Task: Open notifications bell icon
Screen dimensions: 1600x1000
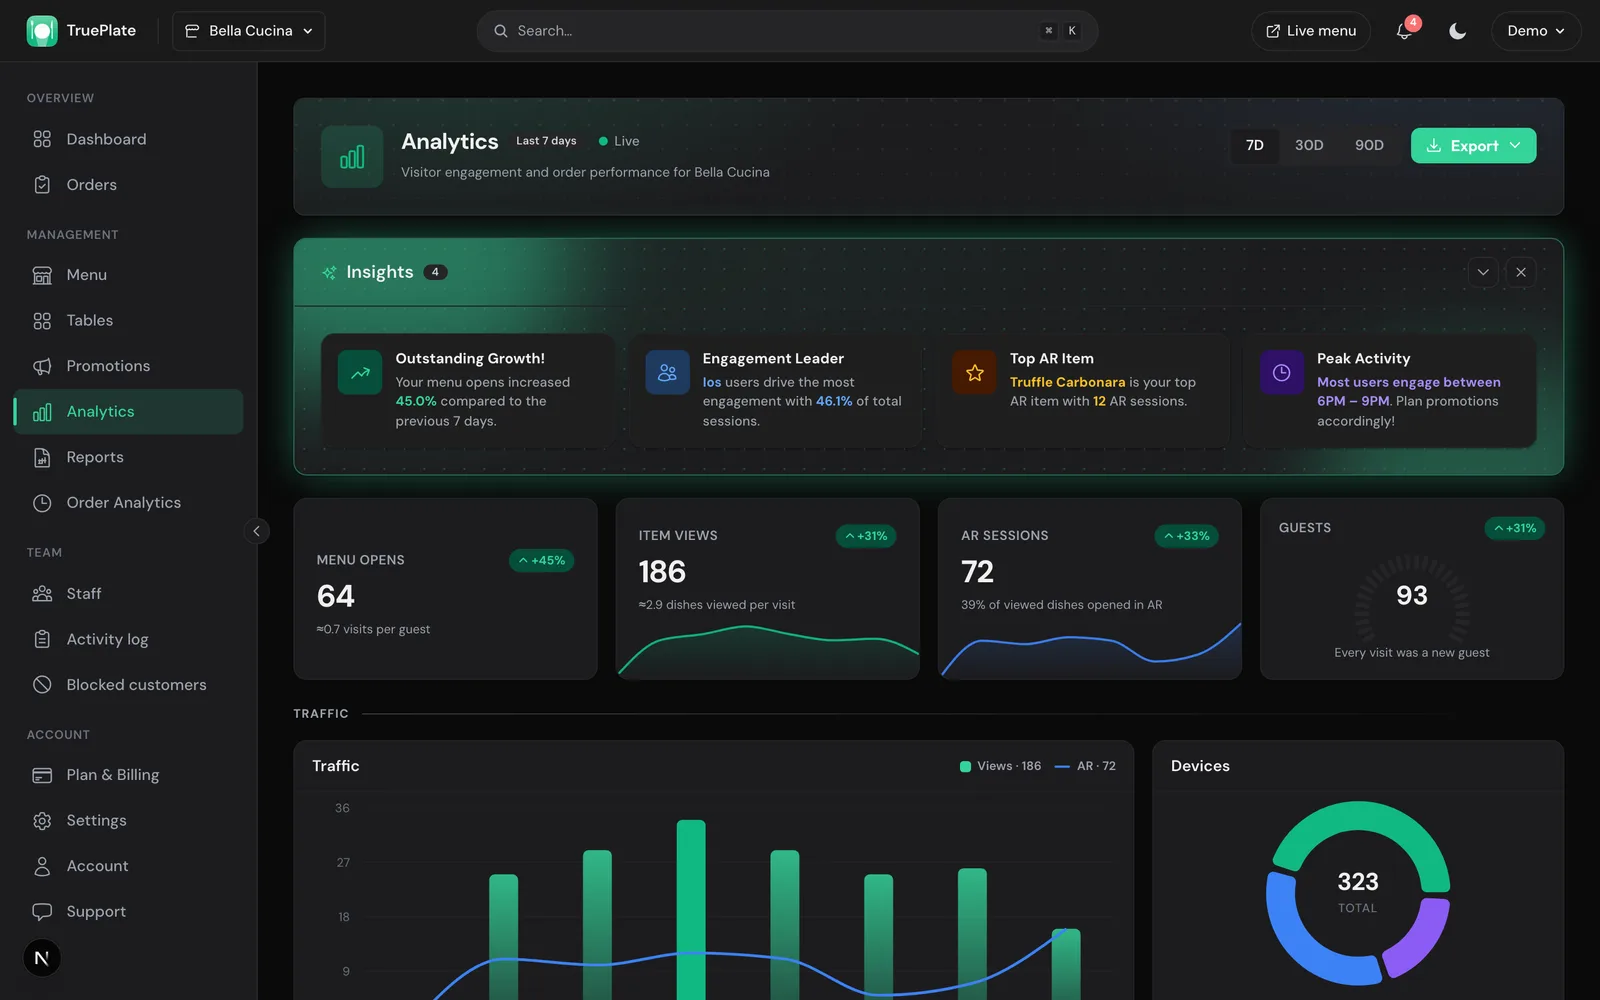Action: (1404, 31)
